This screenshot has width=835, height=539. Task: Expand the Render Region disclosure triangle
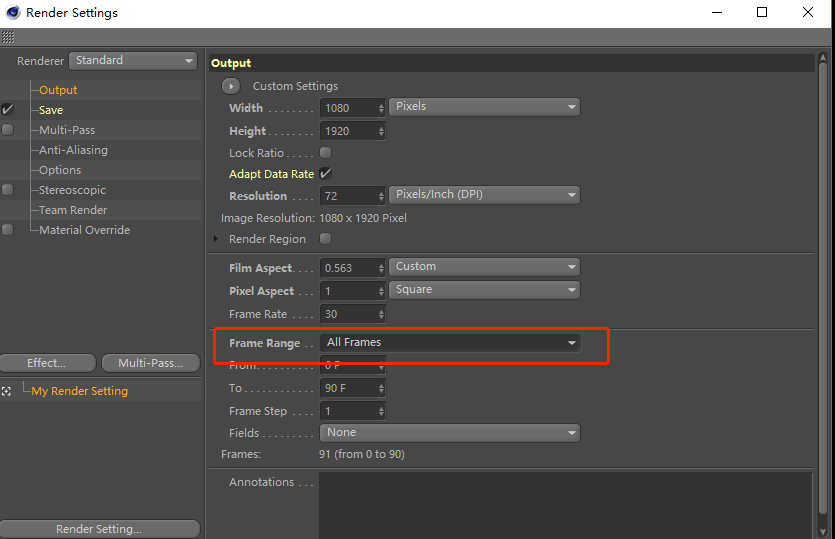tap(216, 239)
